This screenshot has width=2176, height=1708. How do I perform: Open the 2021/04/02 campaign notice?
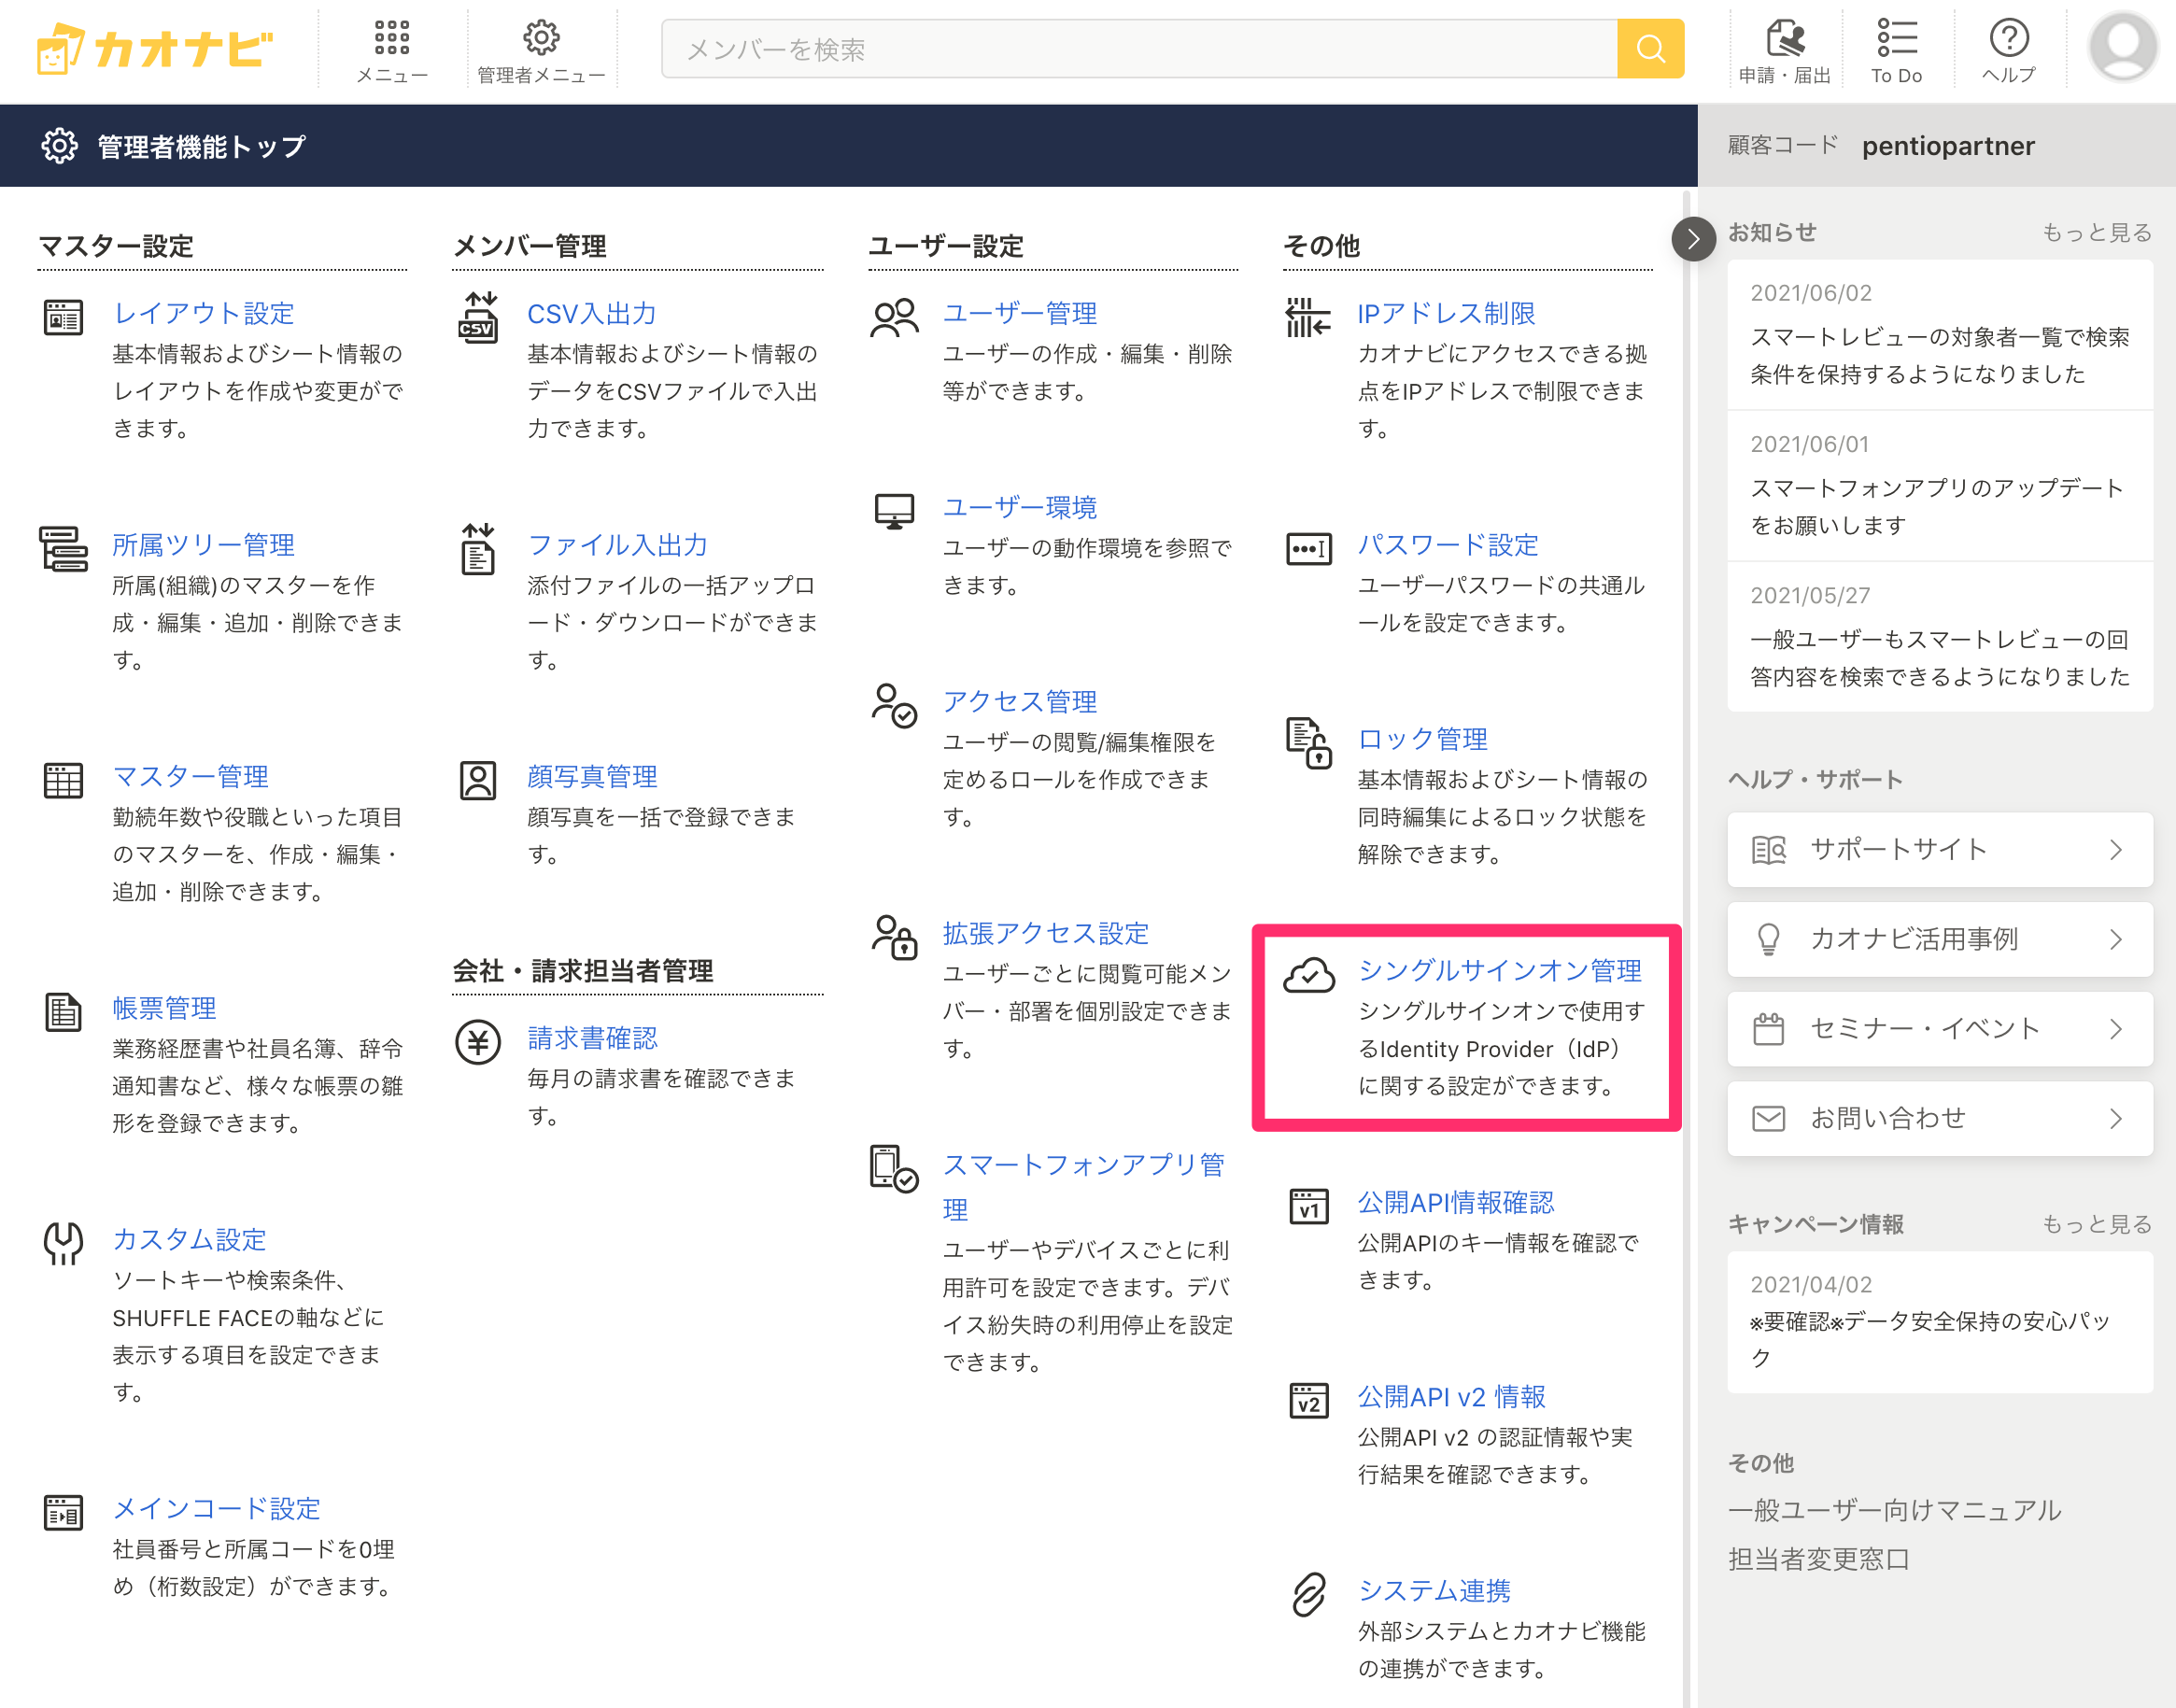pyautogui.click(x=1940, y=1321)
